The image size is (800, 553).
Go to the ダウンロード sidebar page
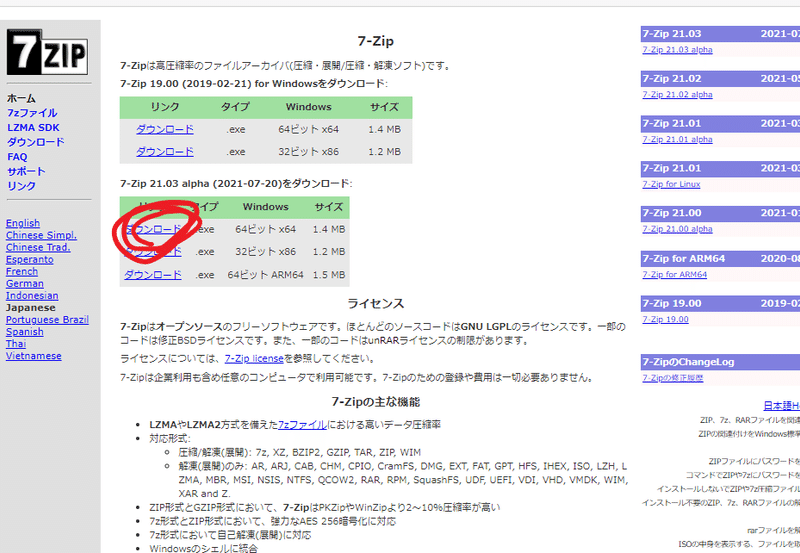point(36,142)
